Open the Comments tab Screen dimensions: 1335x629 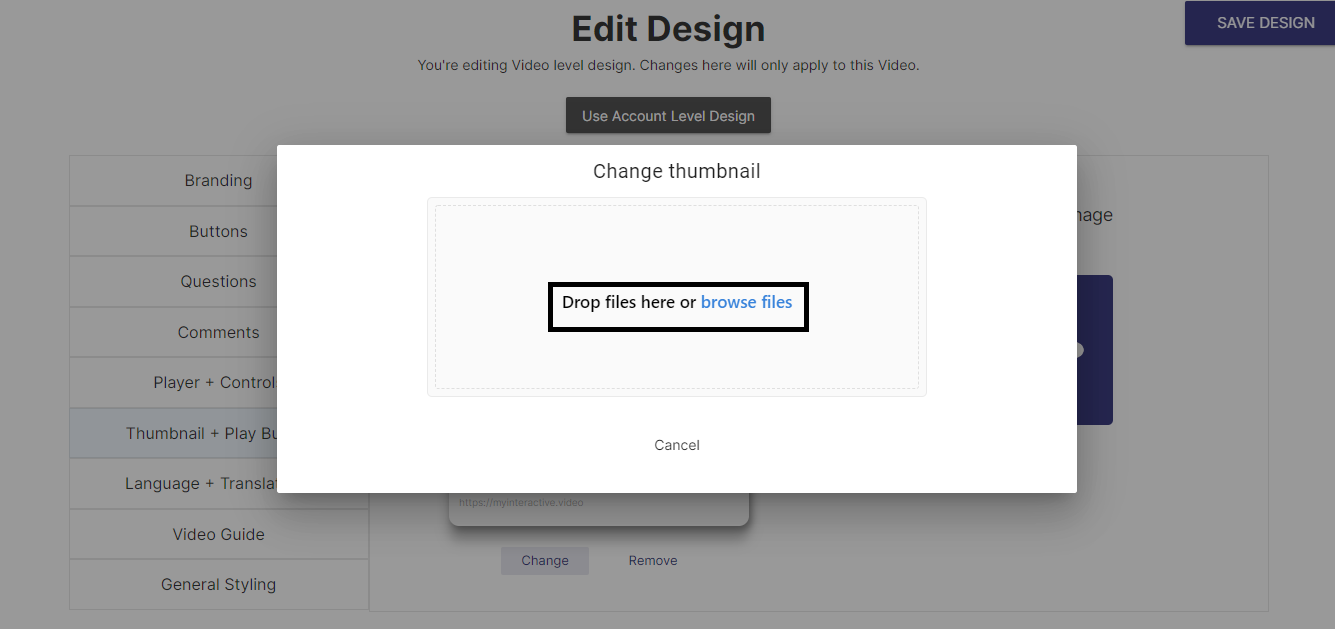pyautogui.click(x=218, y=332)
